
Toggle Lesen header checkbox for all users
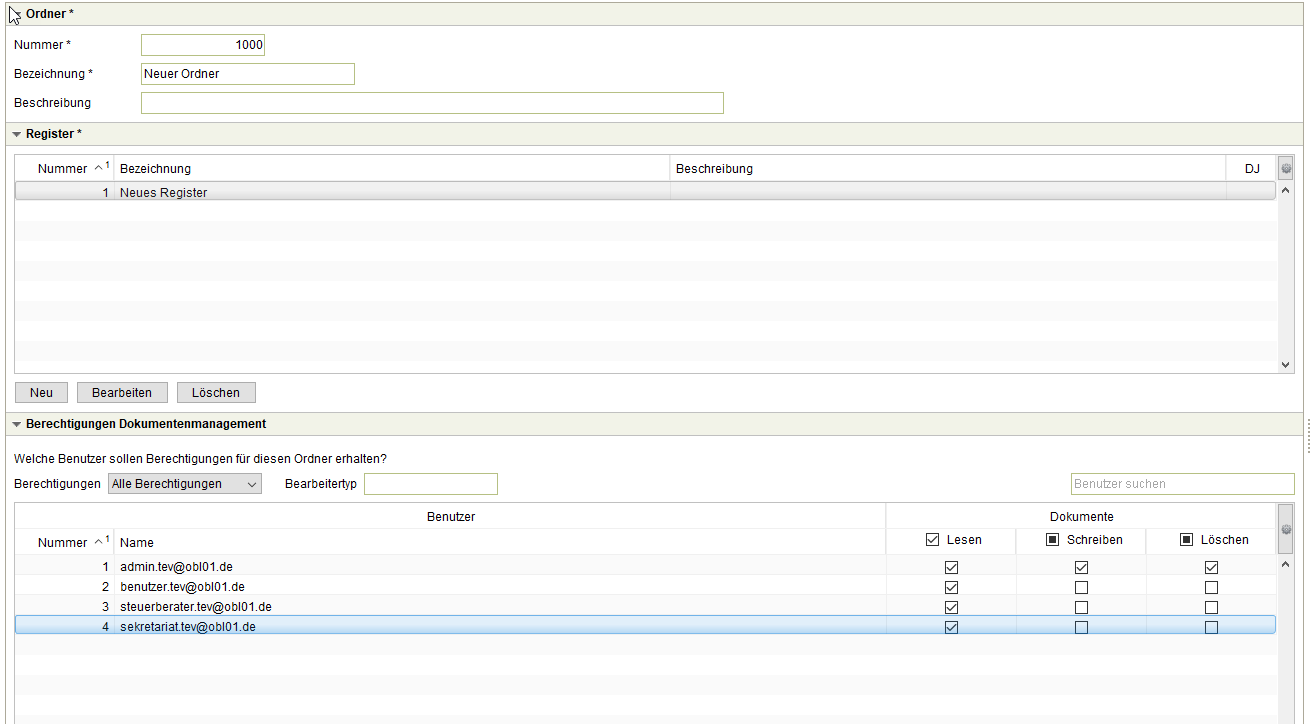click(x=932, y=540)
